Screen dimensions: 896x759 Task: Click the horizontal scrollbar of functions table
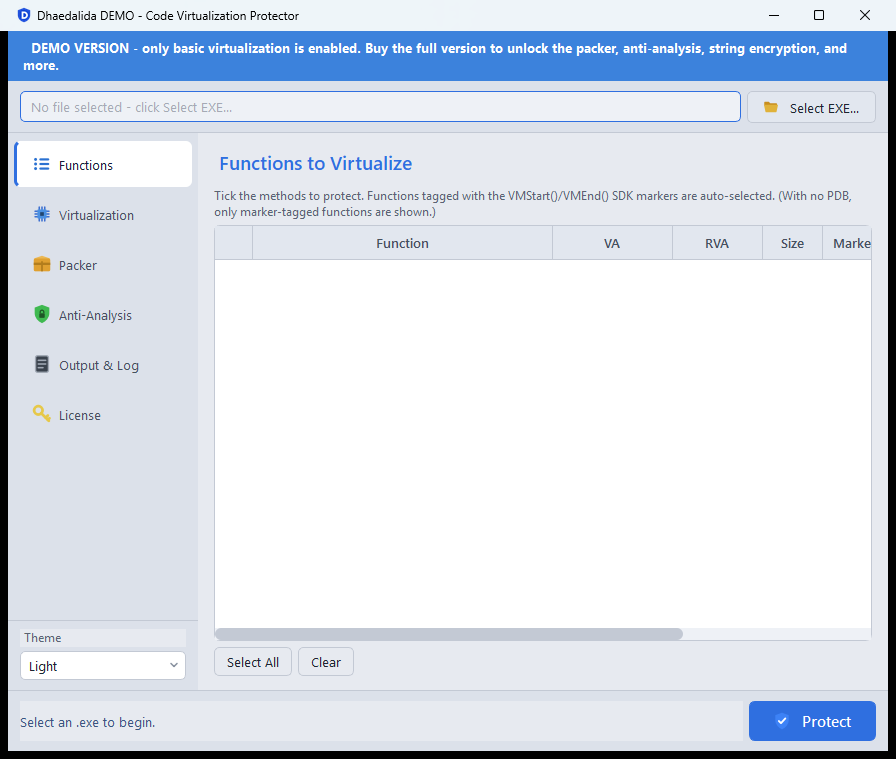click(449, 634)
